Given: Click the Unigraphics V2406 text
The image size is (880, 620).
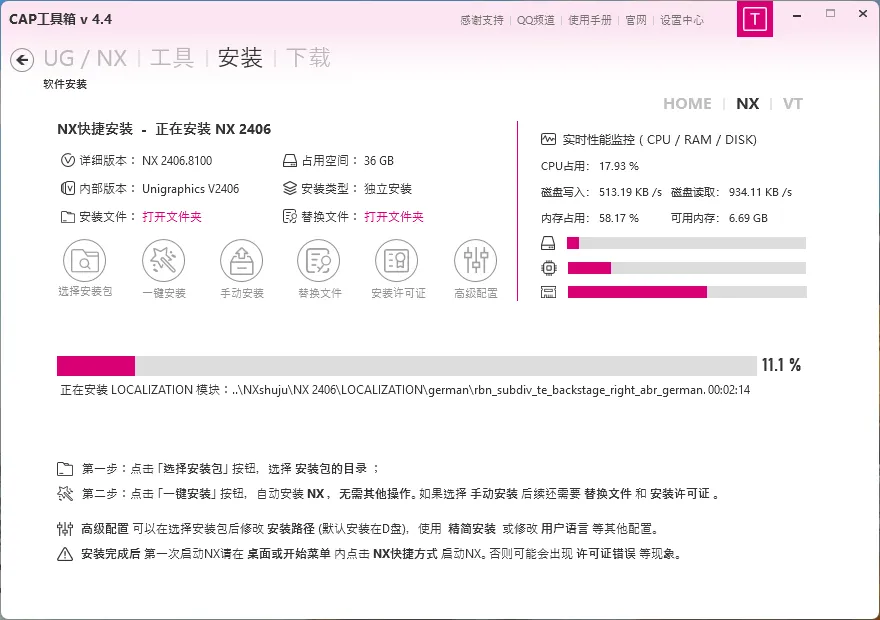Looking at the screenshot, I should [x=190, y=189].
